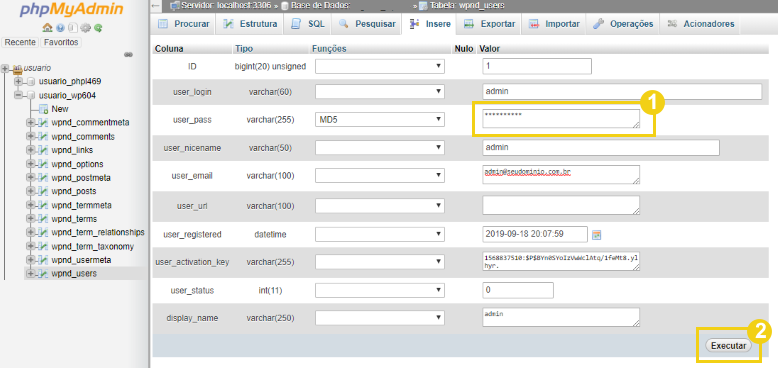Go to phpMyAdmin home via house icon
This screenshot has height=368, width=778.
[x=47, y=28]
